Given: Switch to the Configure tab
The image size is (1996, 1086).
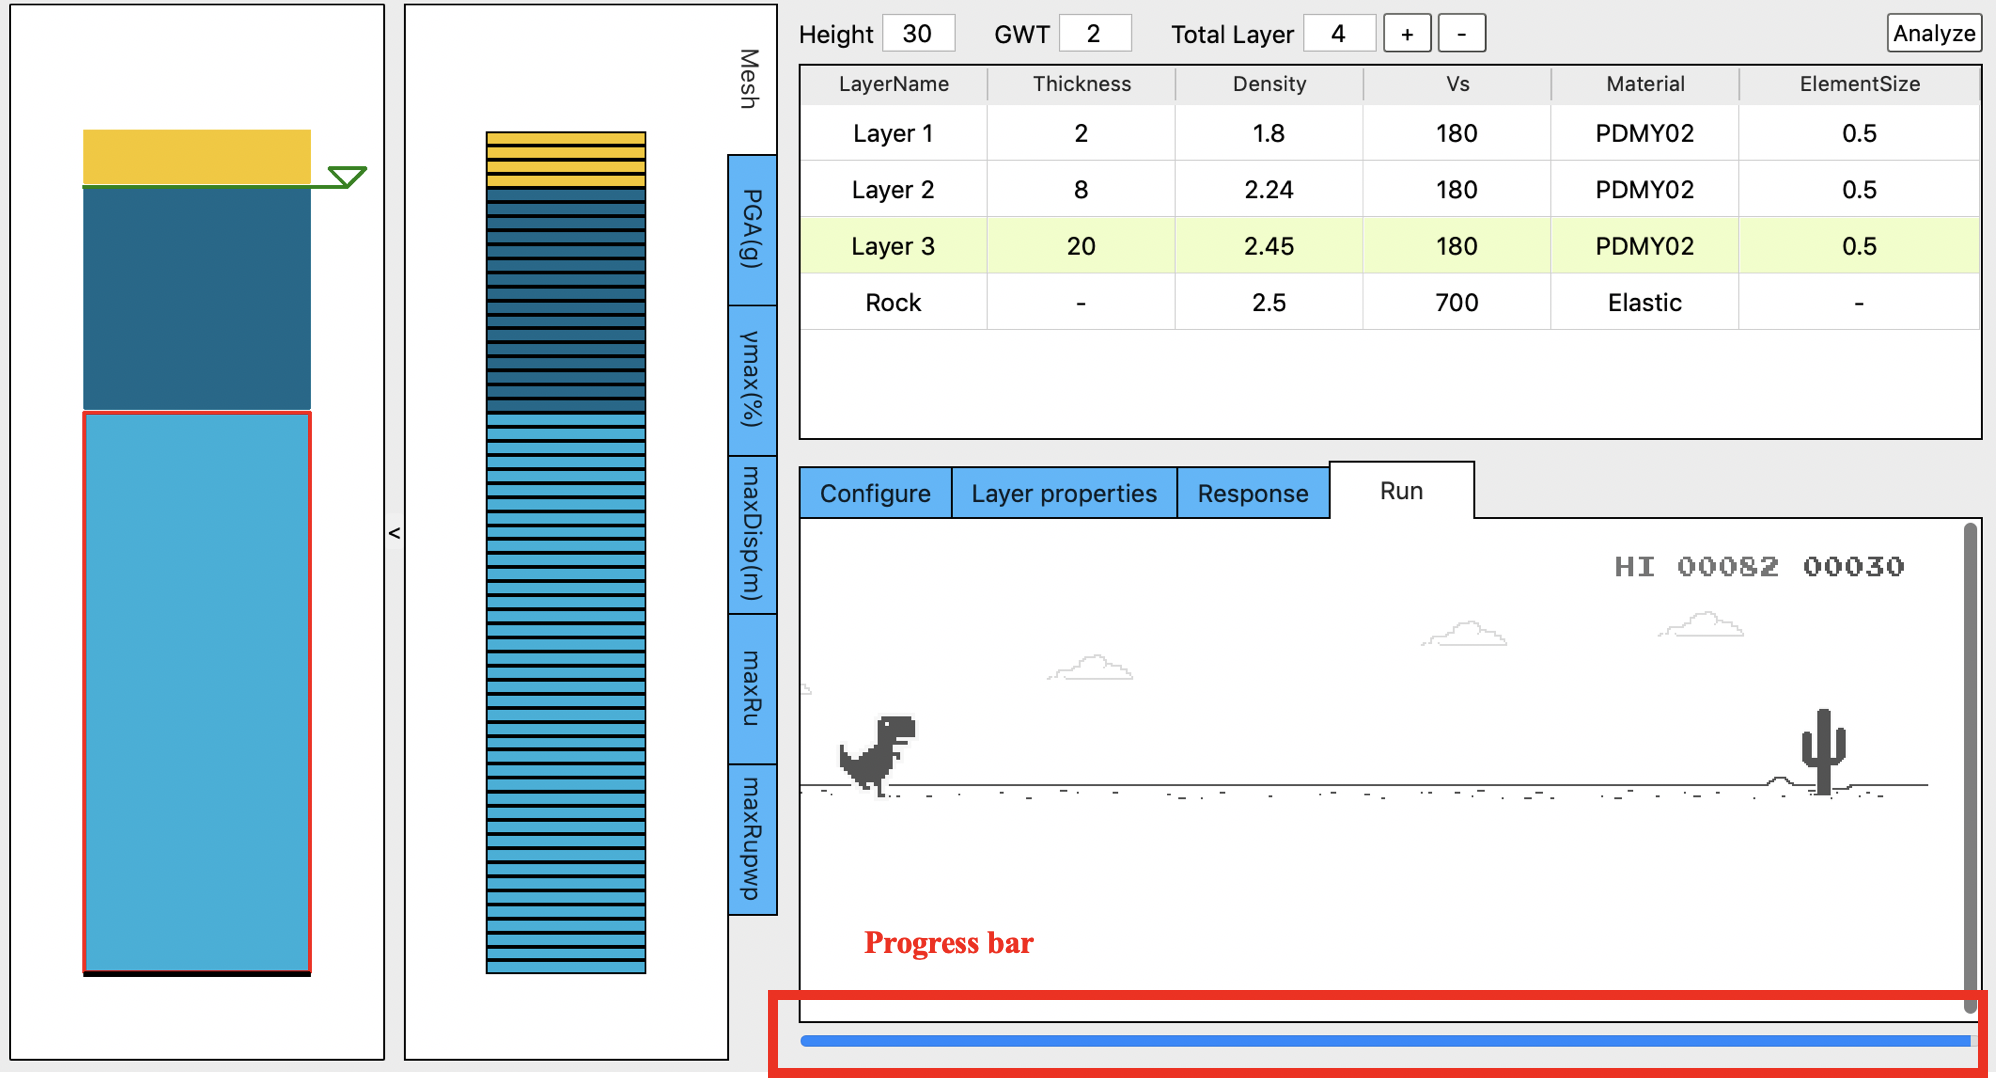Looking at the screenshot, I should pos(874,492).
